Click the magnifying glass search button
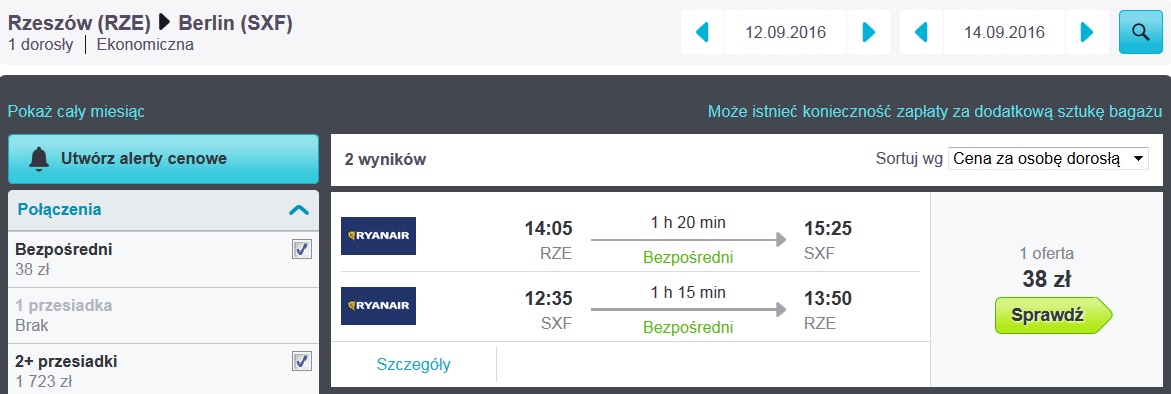1171x394 pixels. point(1140,32)
